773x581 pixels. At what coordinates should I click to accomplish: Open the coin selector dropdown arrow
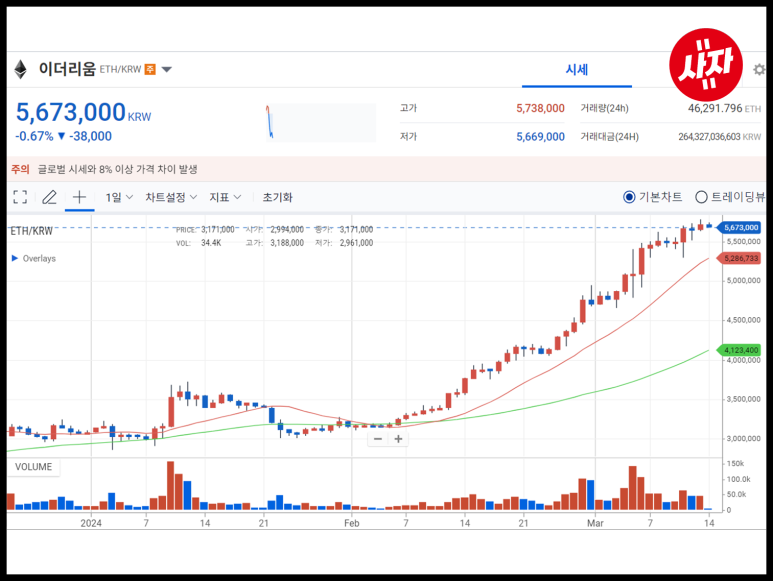167,69
